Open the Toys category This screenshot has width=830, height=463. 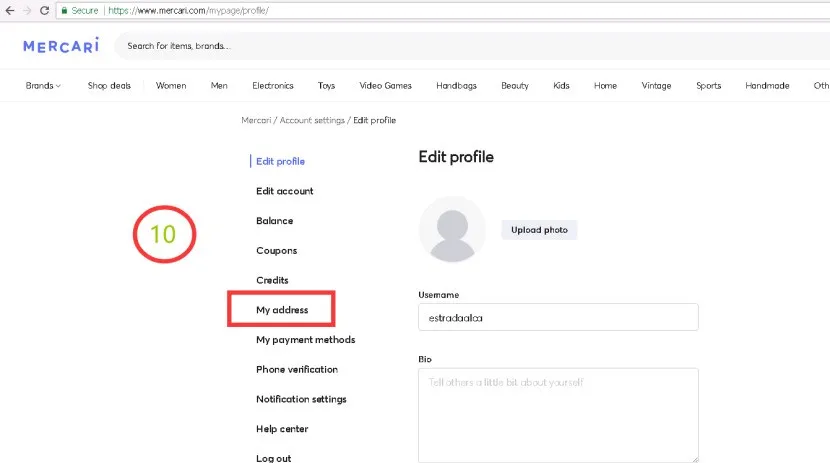tap(327, 86)
